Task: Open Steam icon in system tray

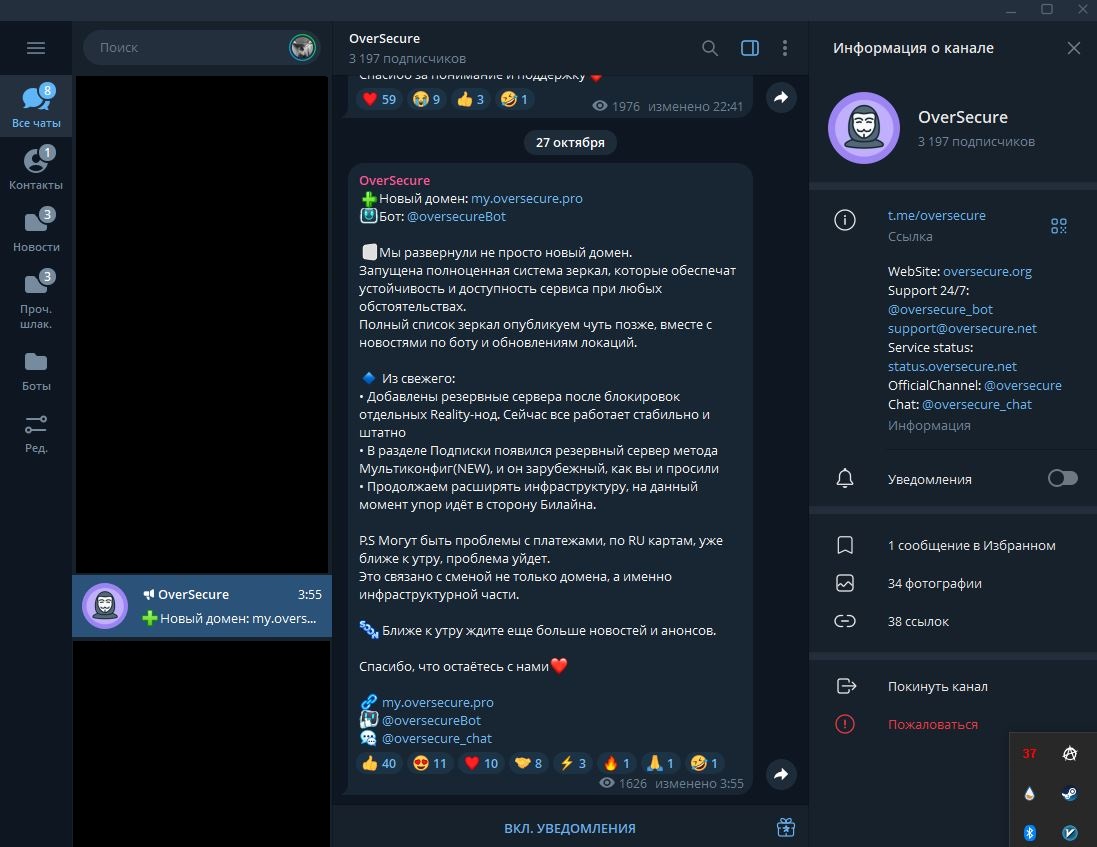Action: click(x=1069, y=793)
